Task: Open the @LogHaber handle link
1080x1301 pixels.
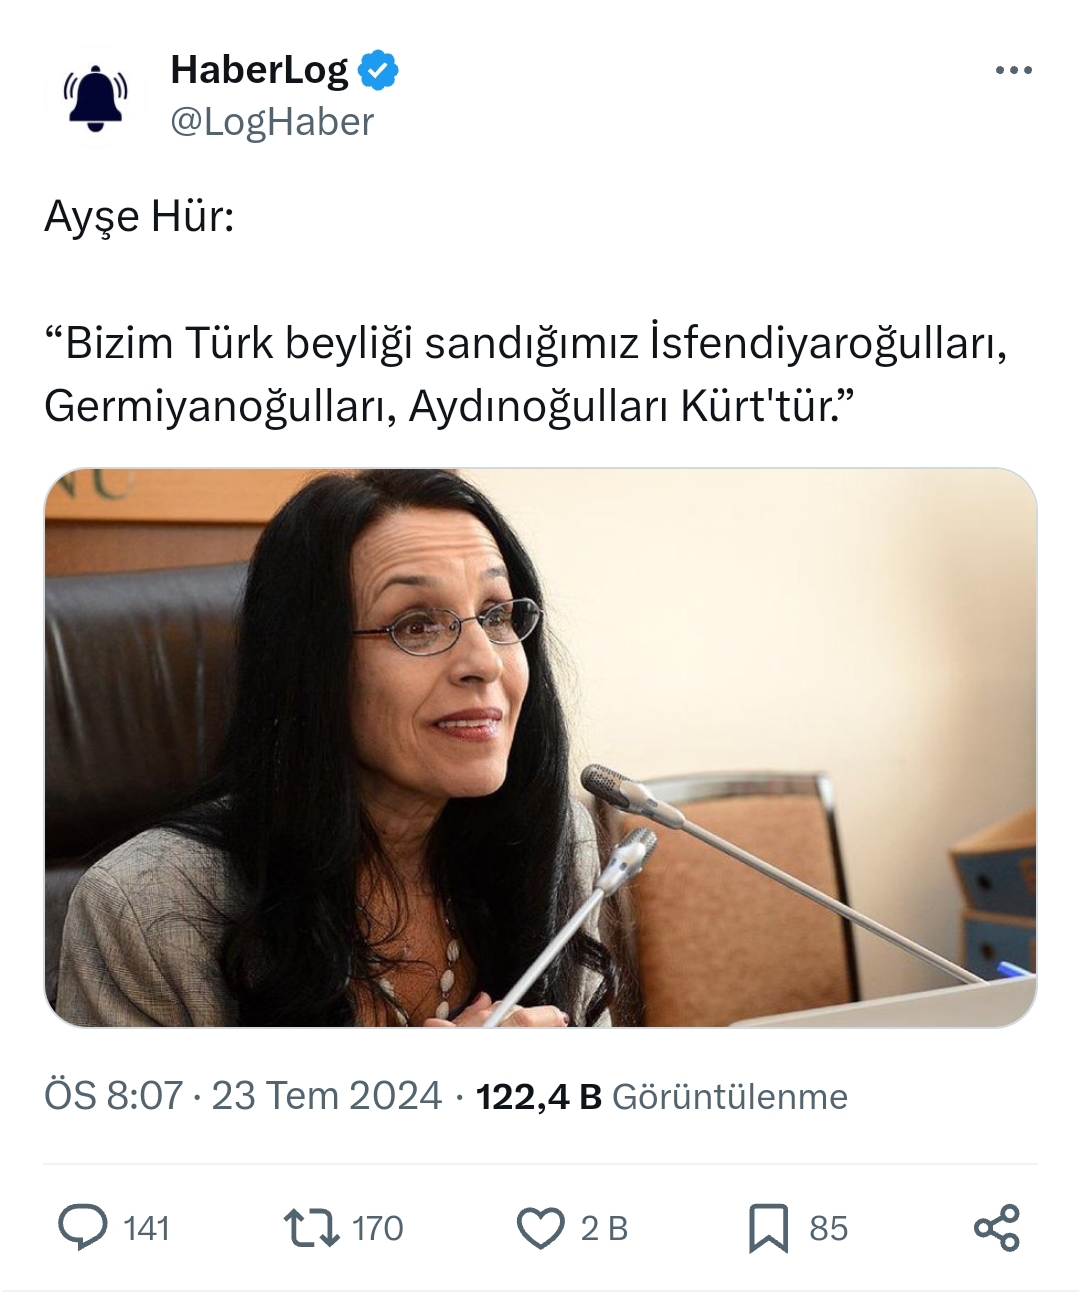Action: 272,122
